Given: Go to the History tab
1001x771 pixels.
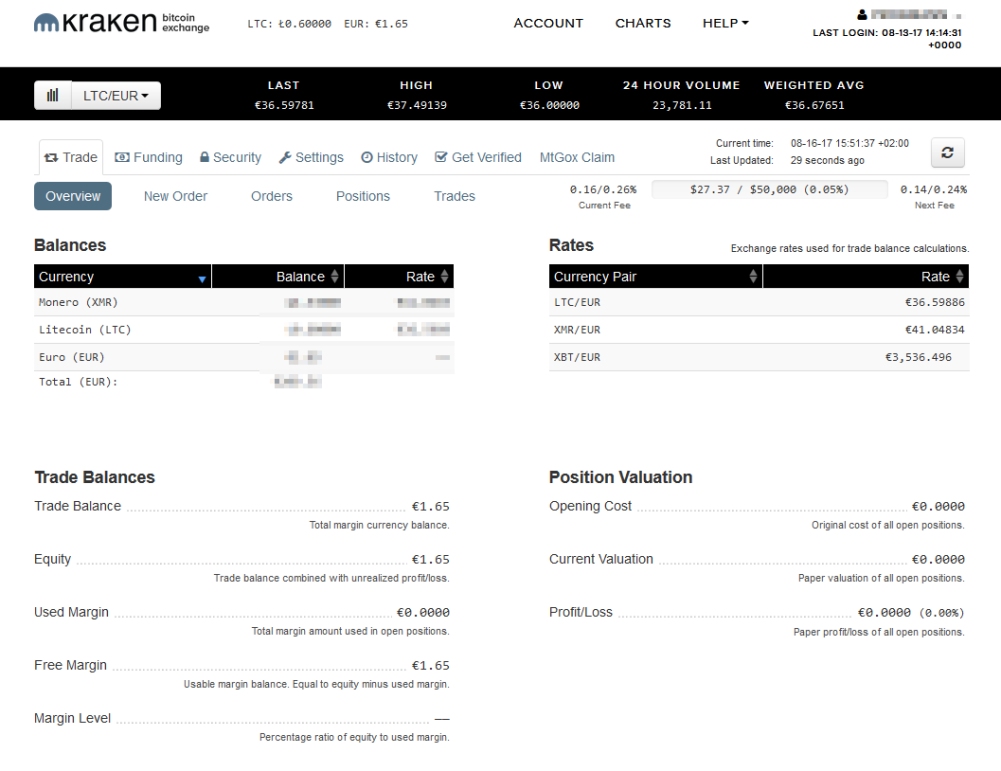Looking at the screenshot, I should click(x=389, y=157).
